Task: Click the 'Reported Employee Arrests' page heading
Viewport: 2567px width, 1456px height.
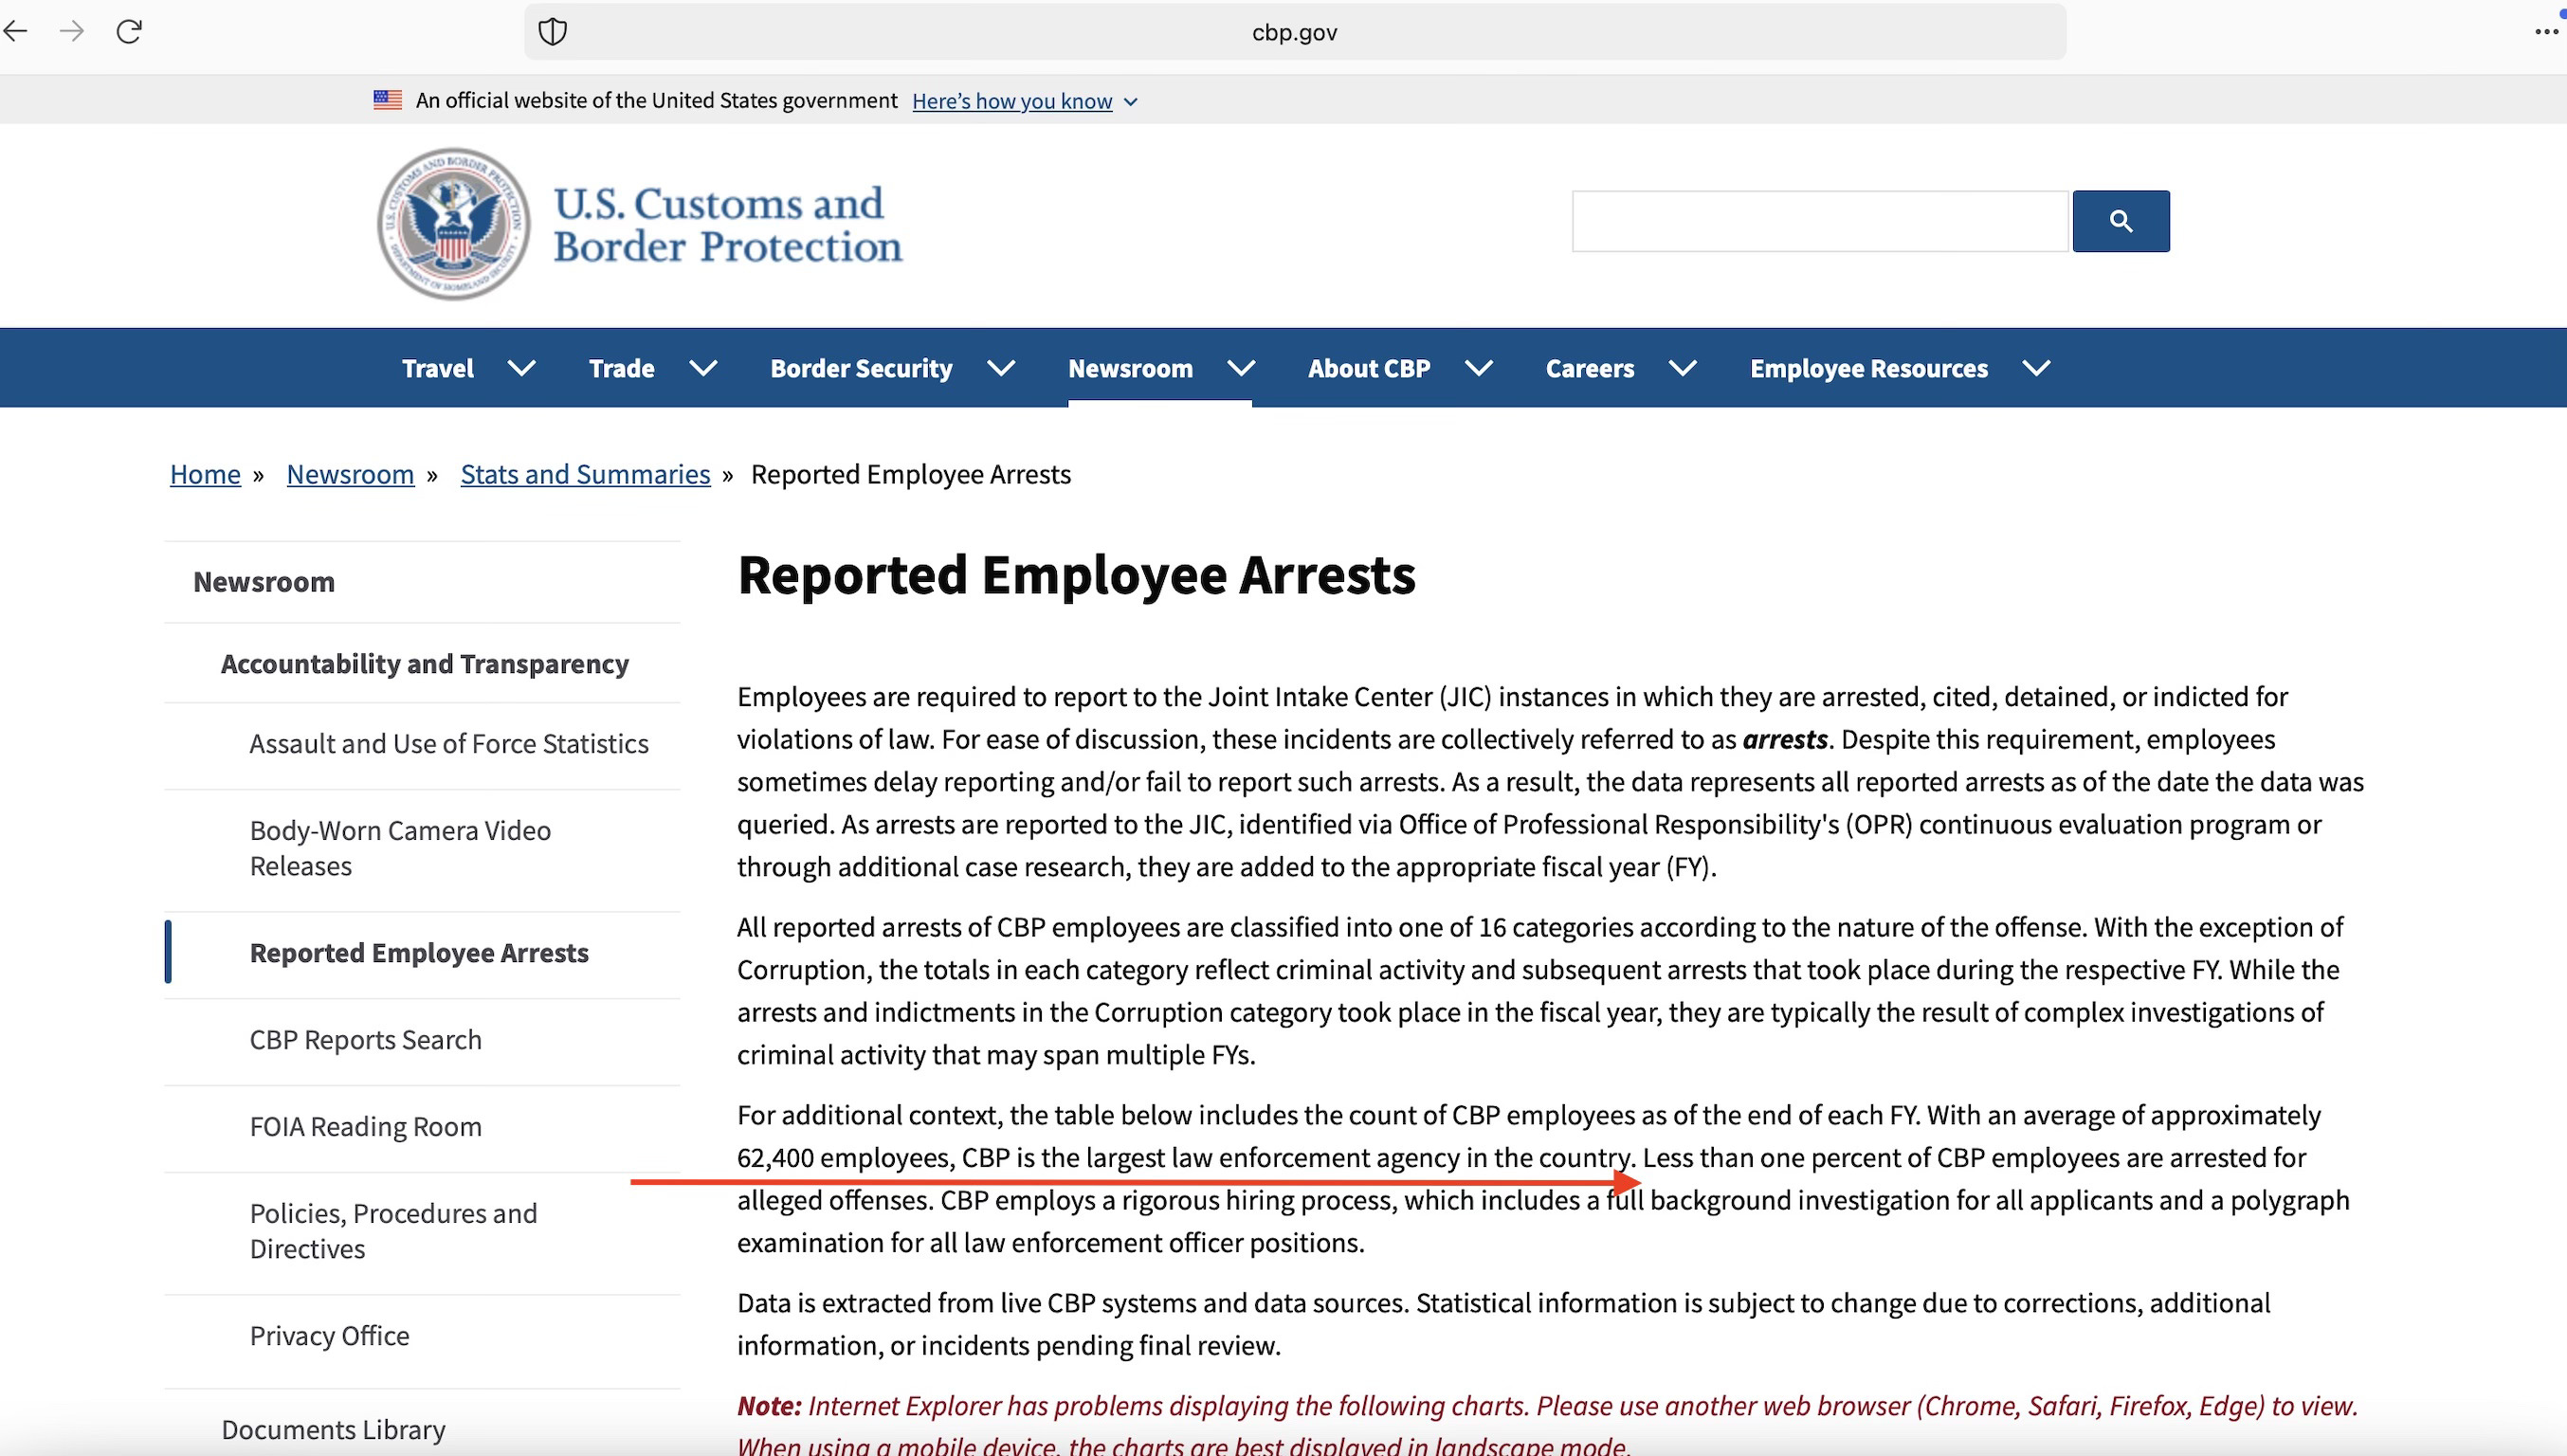Action: tap(1076, 575)
